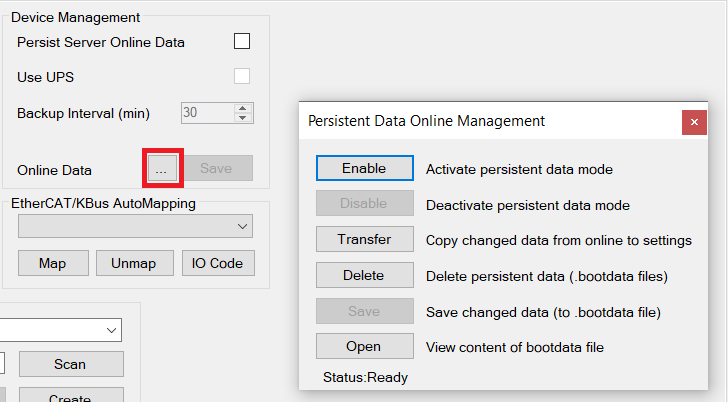Image resolution: width=728 pixels, height=402 pixels.
Task: Click the IO Code button
Action: pos(218,263)
